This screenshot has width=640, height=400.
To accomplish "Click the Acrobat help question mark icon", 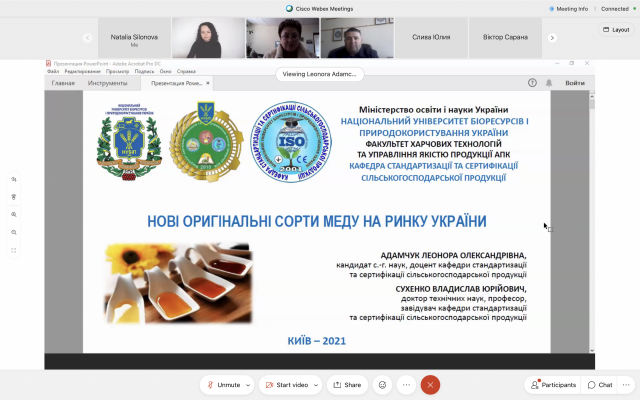I will click(532, 83).
